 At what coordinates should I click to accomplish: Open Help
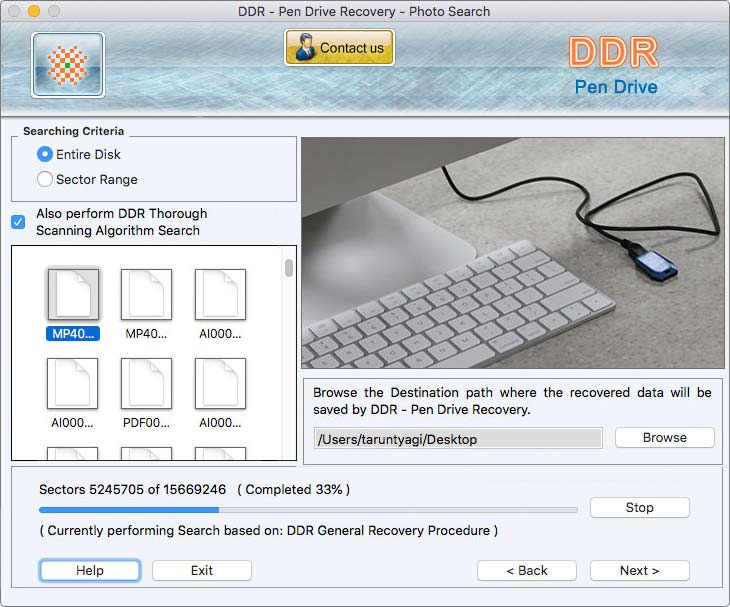point(90,571)
